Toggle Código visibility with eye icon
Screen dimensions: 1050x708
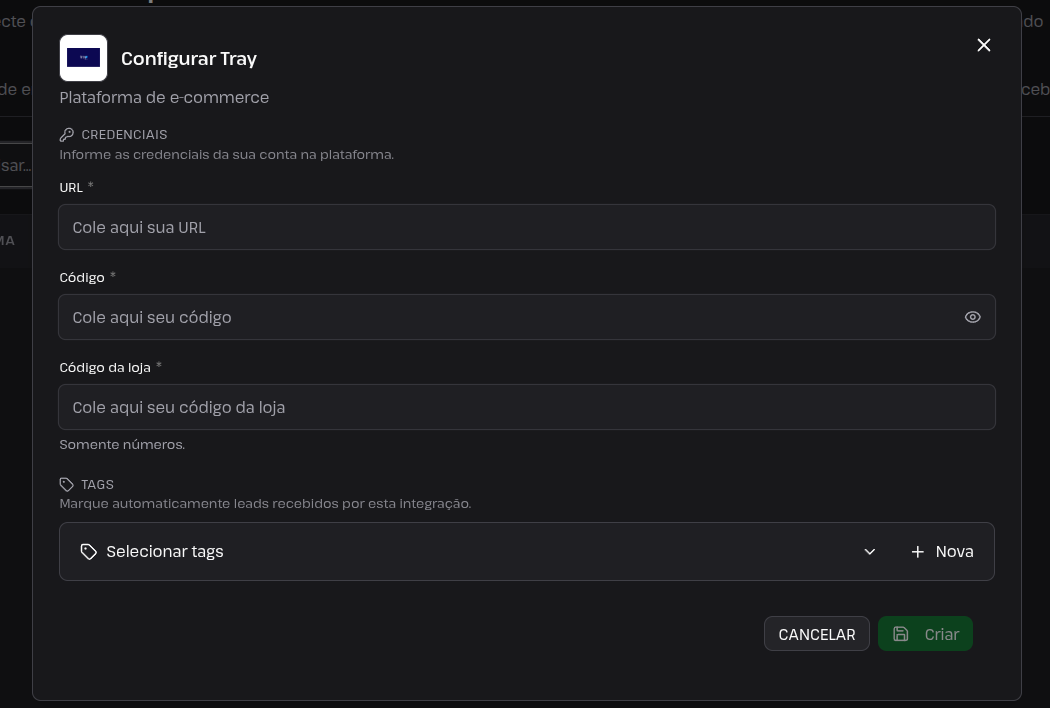click(972, 317)
